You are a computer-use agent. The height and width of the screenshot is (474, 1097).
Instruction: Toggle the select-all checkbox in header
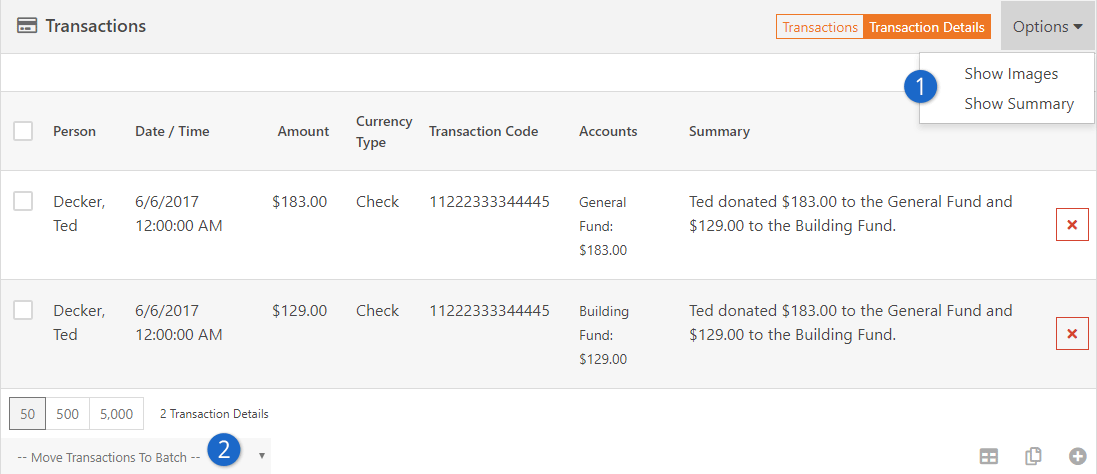[x=23, y=131]
